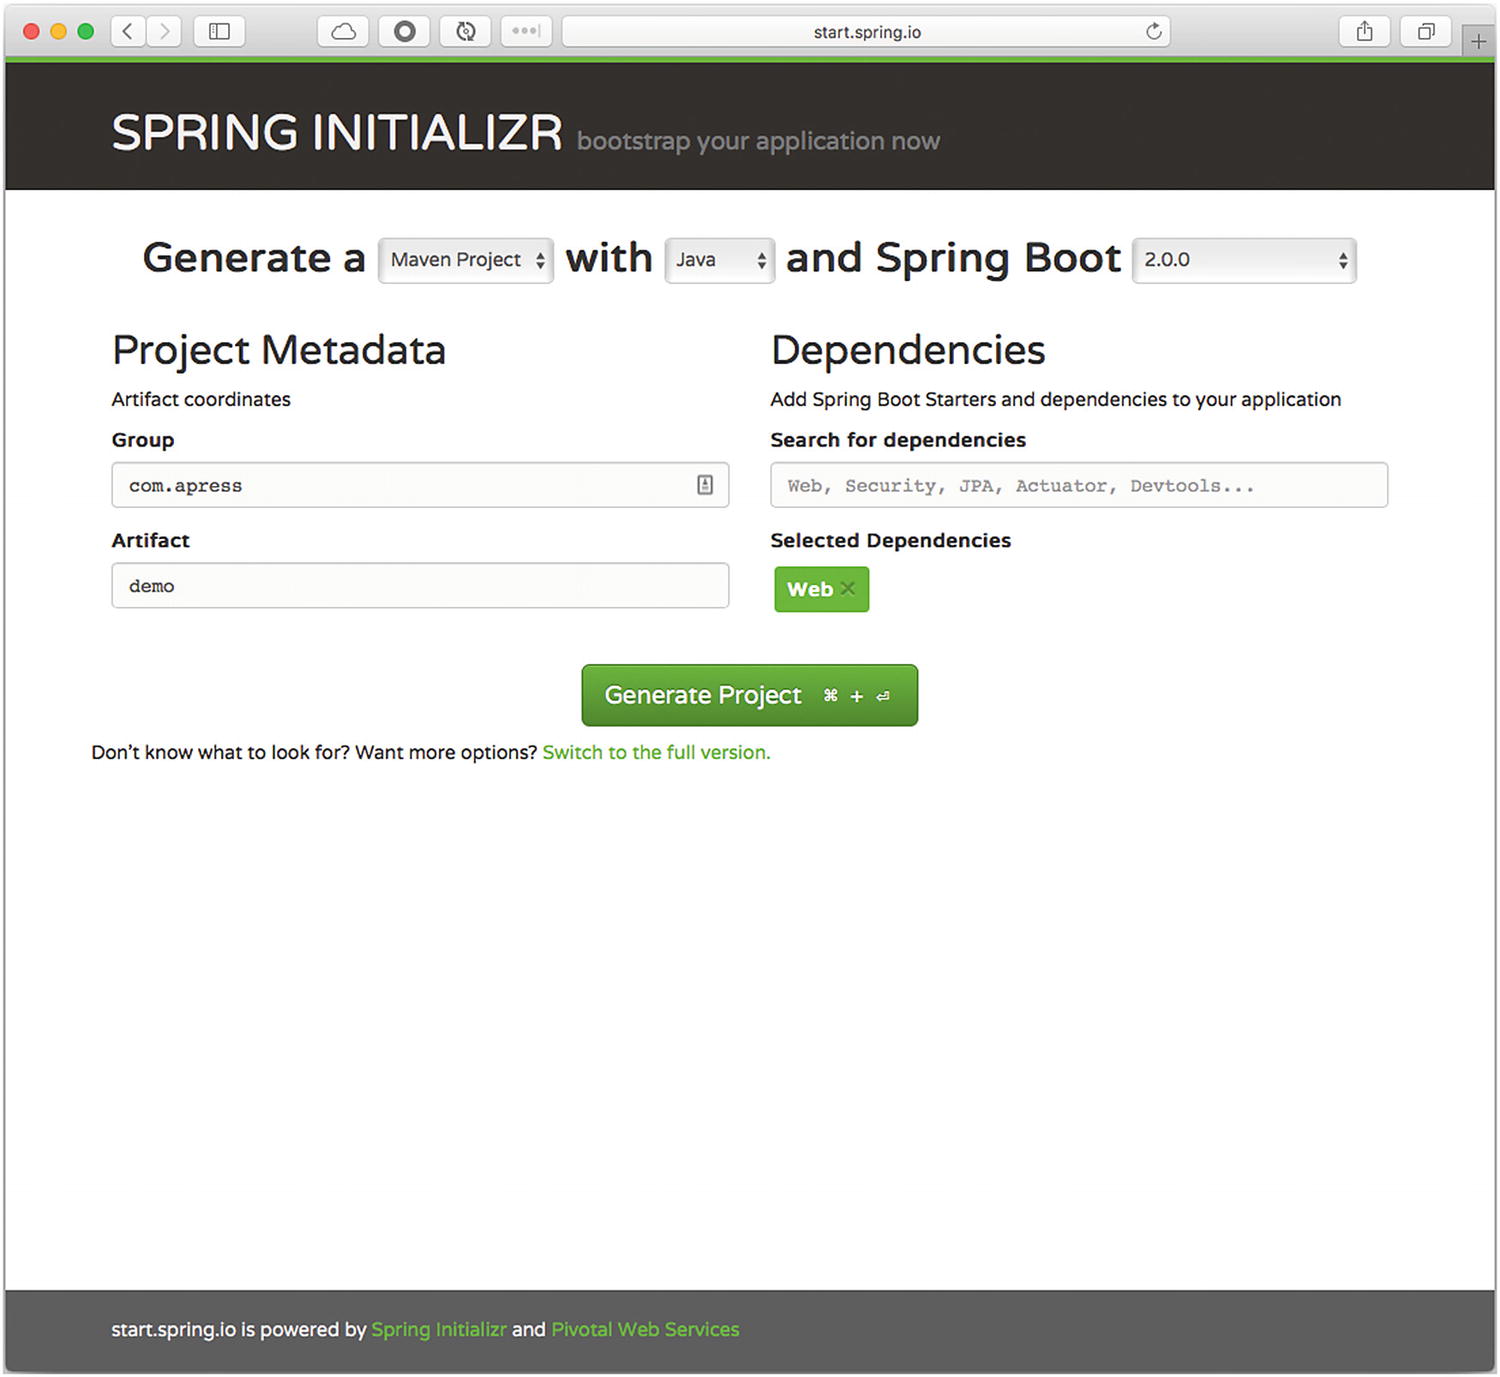Reload the start.spring.io page

pos(1153,32)
